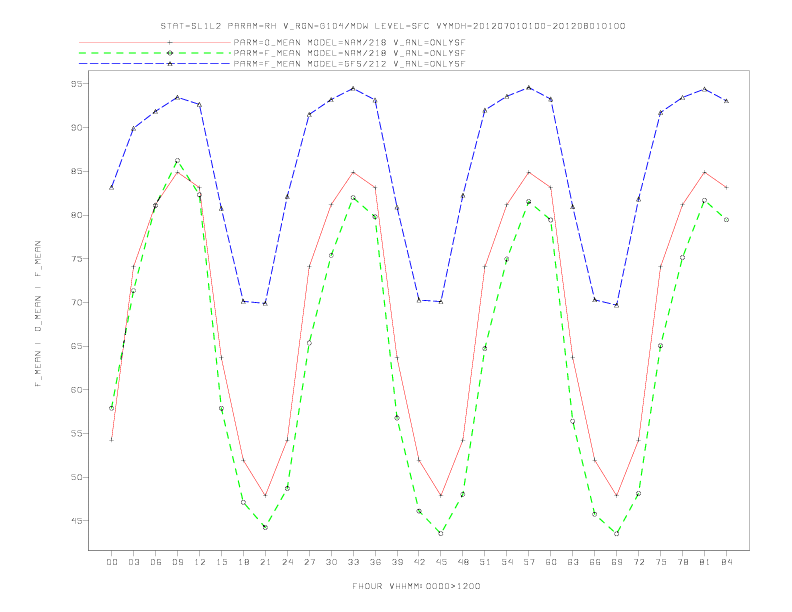Click y-axis tick label 70
This screenshot has width=792, height=612.
pos(77,302)
